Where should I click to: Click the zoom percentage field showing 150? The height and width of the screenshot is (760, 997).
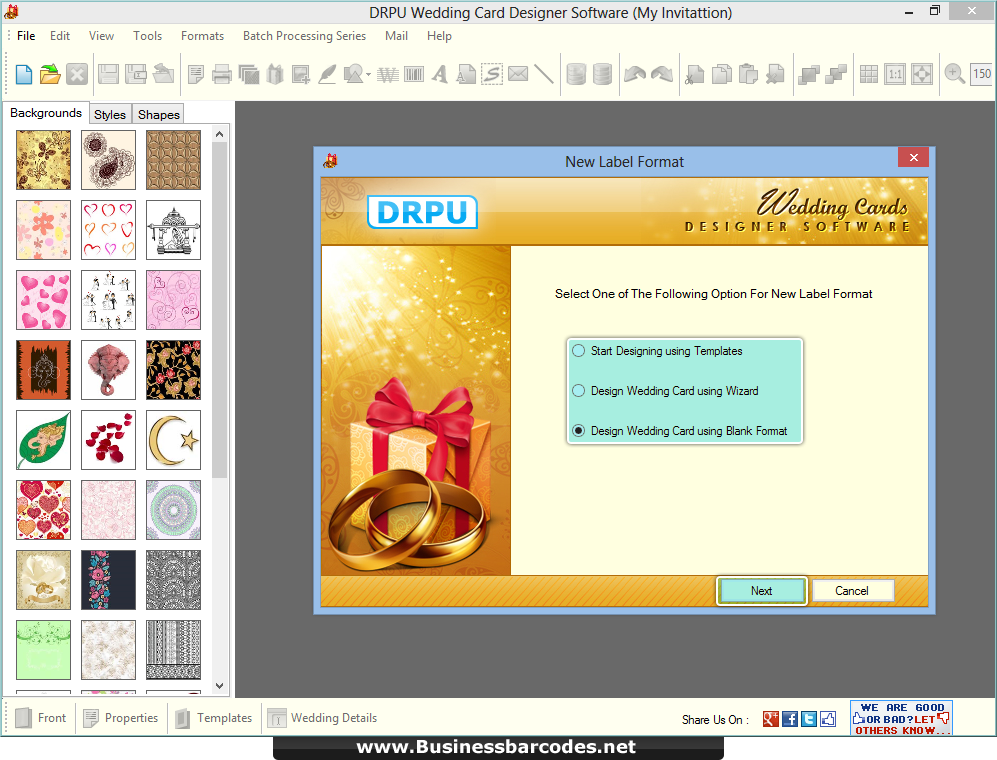[x=982, y=74]
